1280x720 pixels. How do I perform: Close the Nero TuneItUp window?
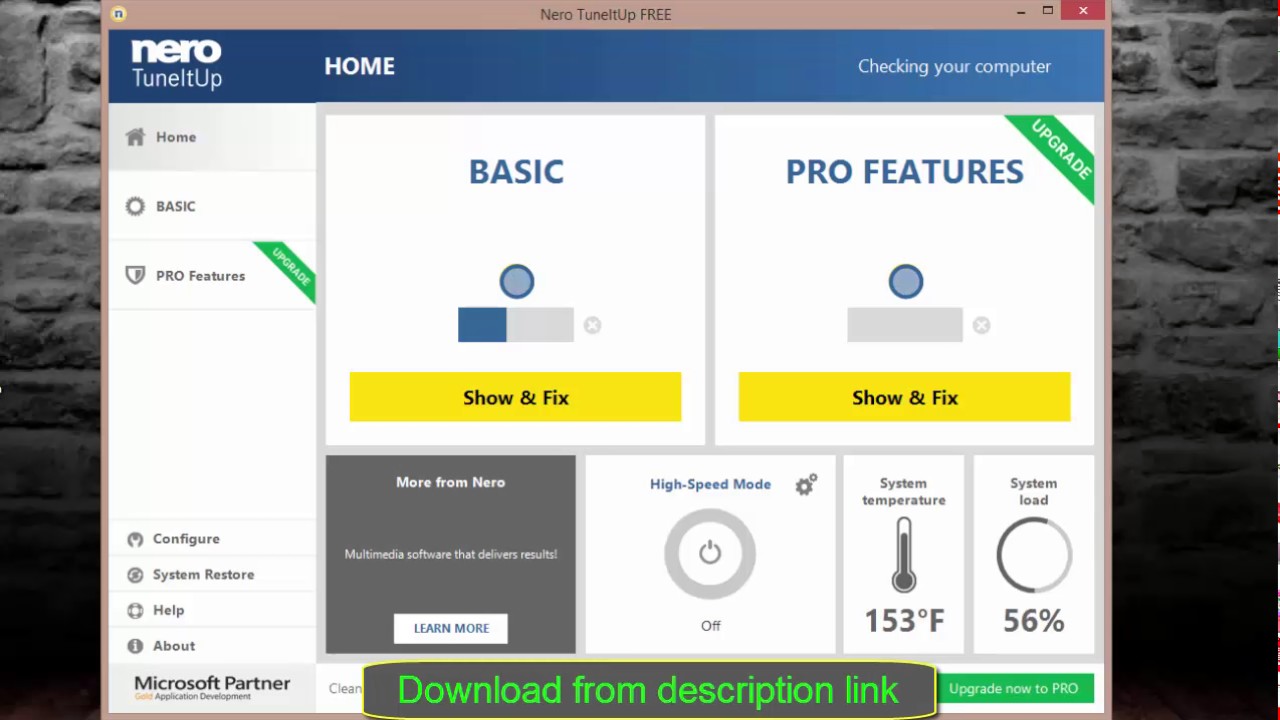click(1083, 11)
